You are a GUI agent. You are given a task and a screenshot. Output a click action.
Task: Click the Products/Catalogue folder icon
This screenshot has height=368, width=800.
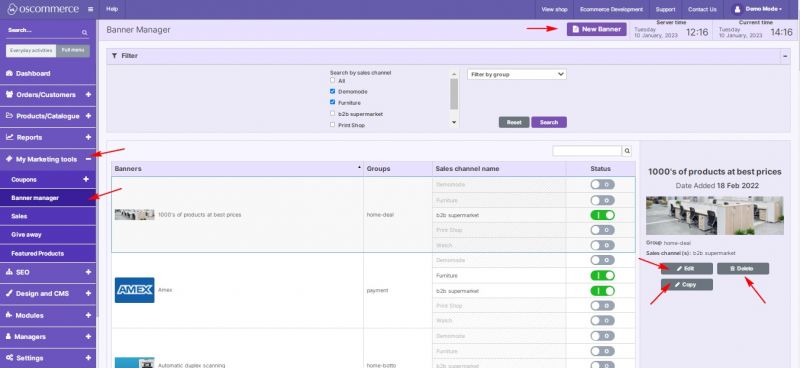tap(9, 116)
